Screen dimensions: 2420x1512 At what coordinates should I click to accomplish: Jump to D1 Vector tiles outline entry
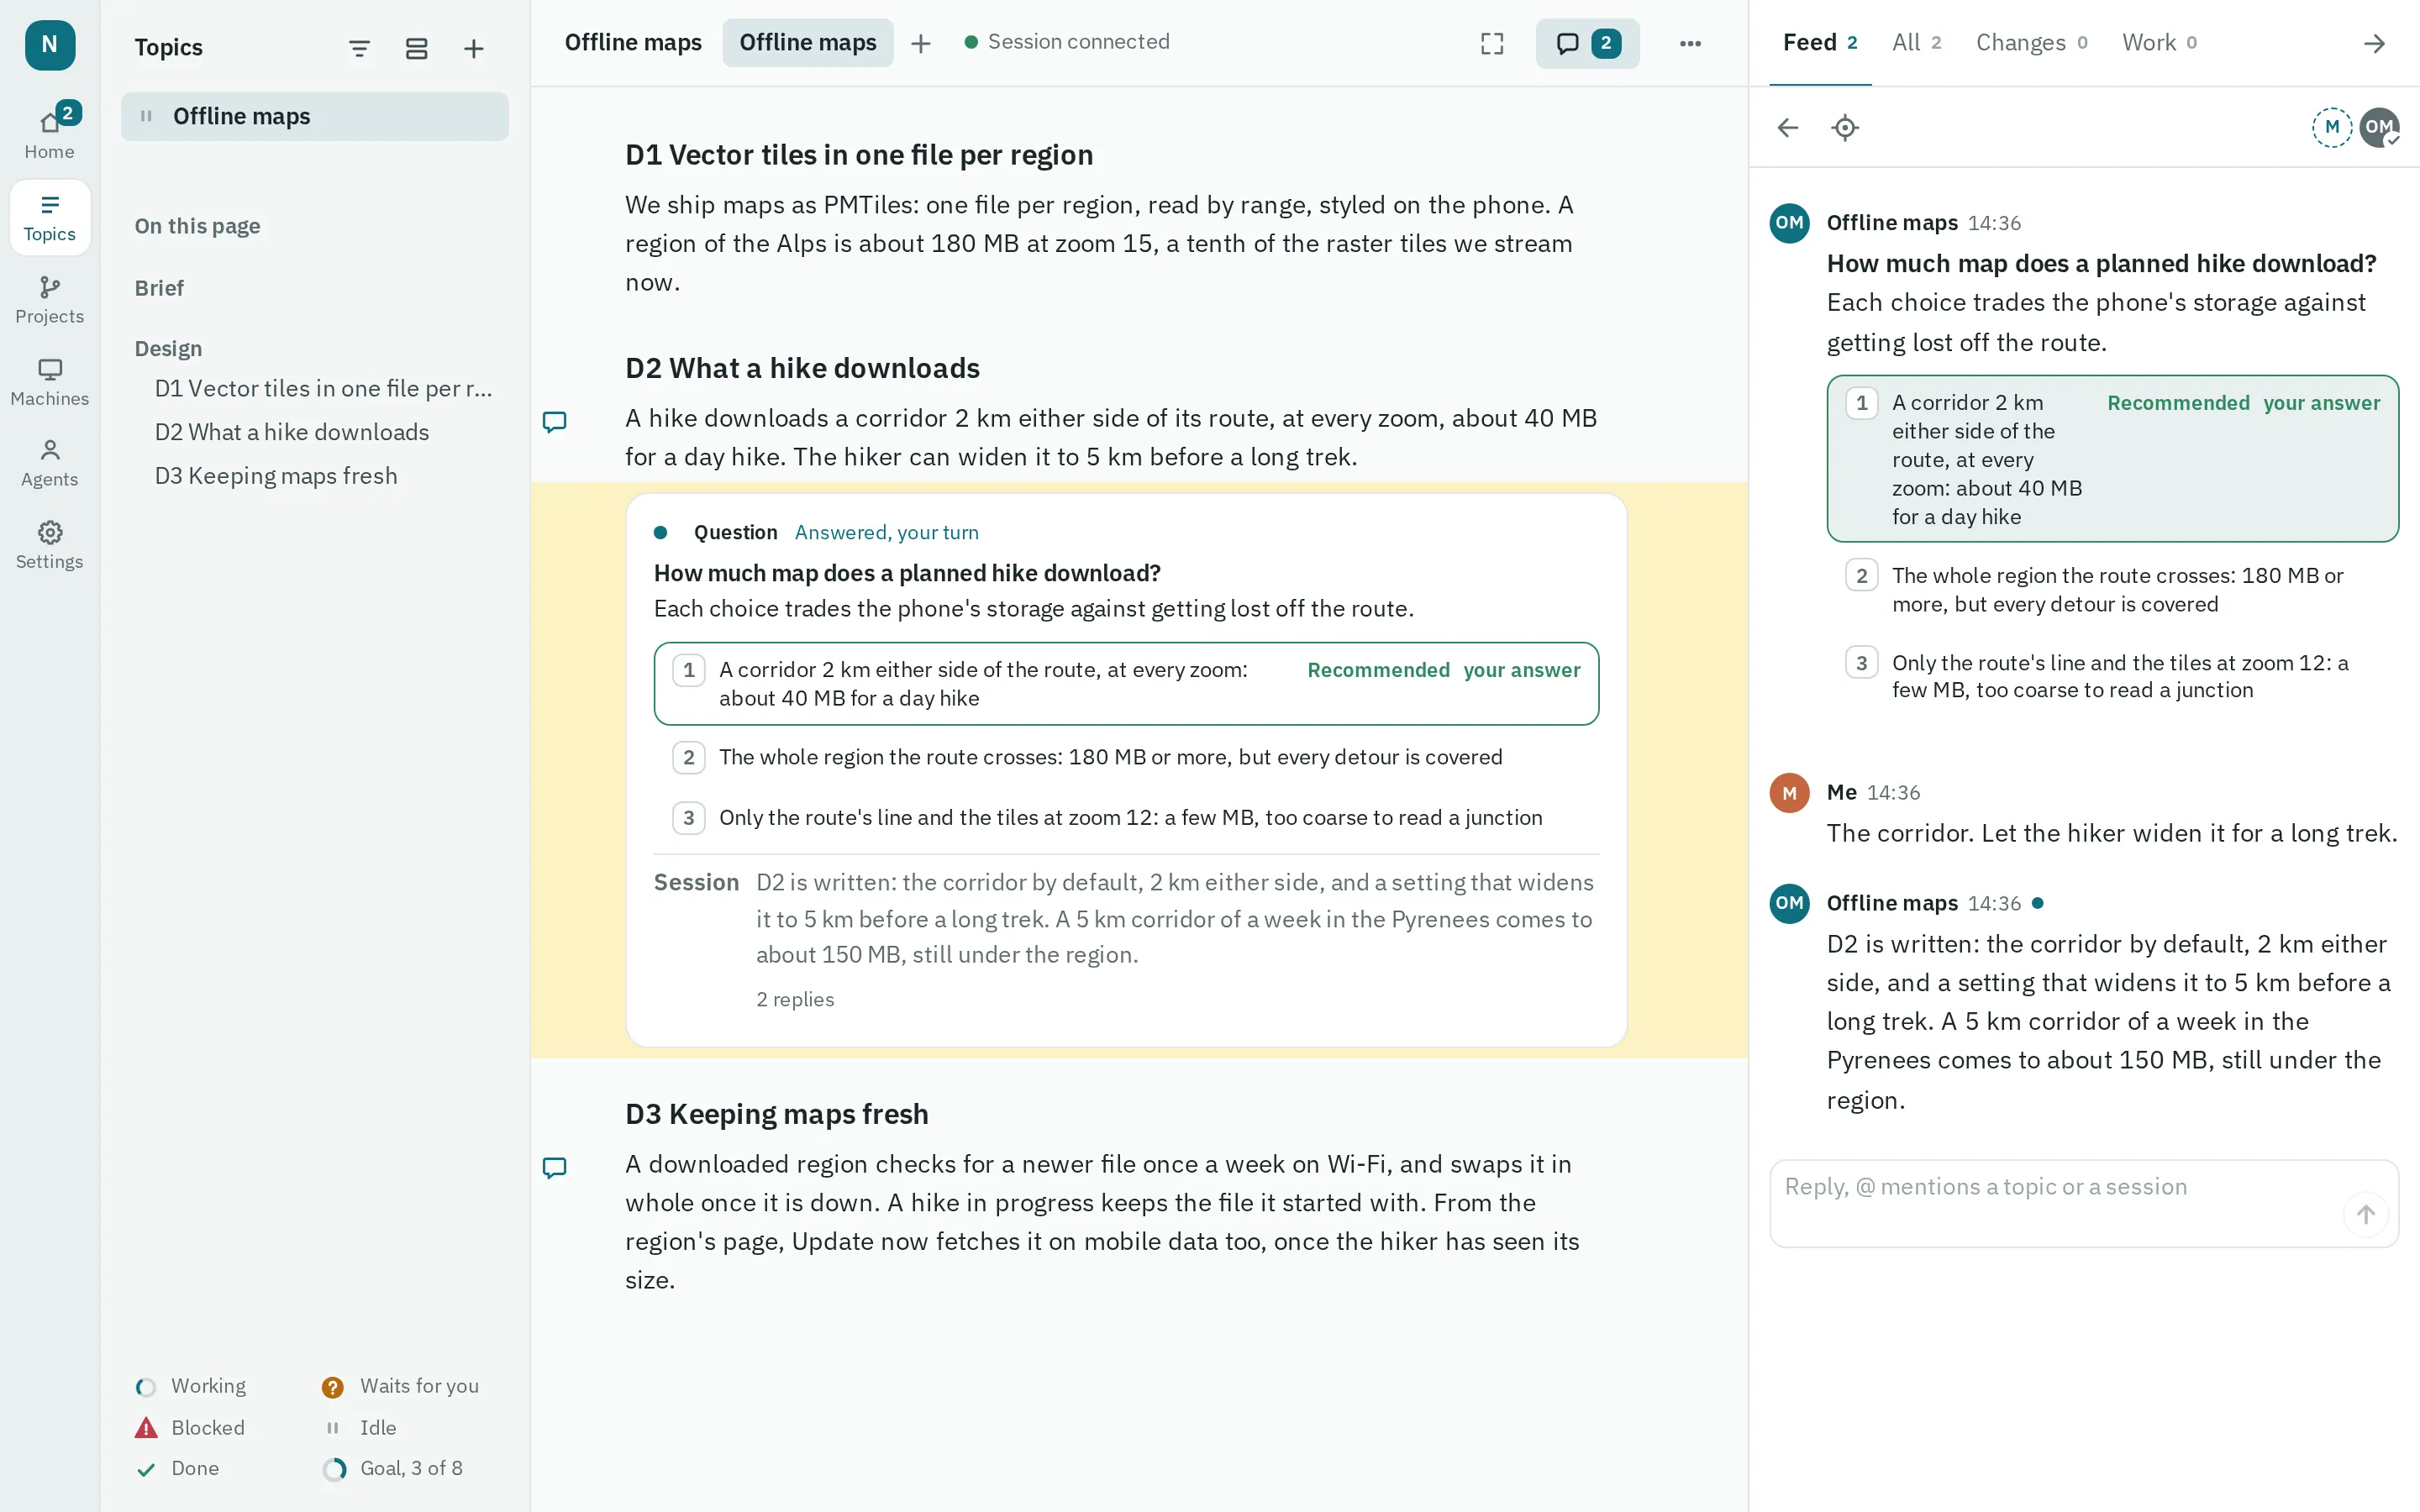click(324, 388)
